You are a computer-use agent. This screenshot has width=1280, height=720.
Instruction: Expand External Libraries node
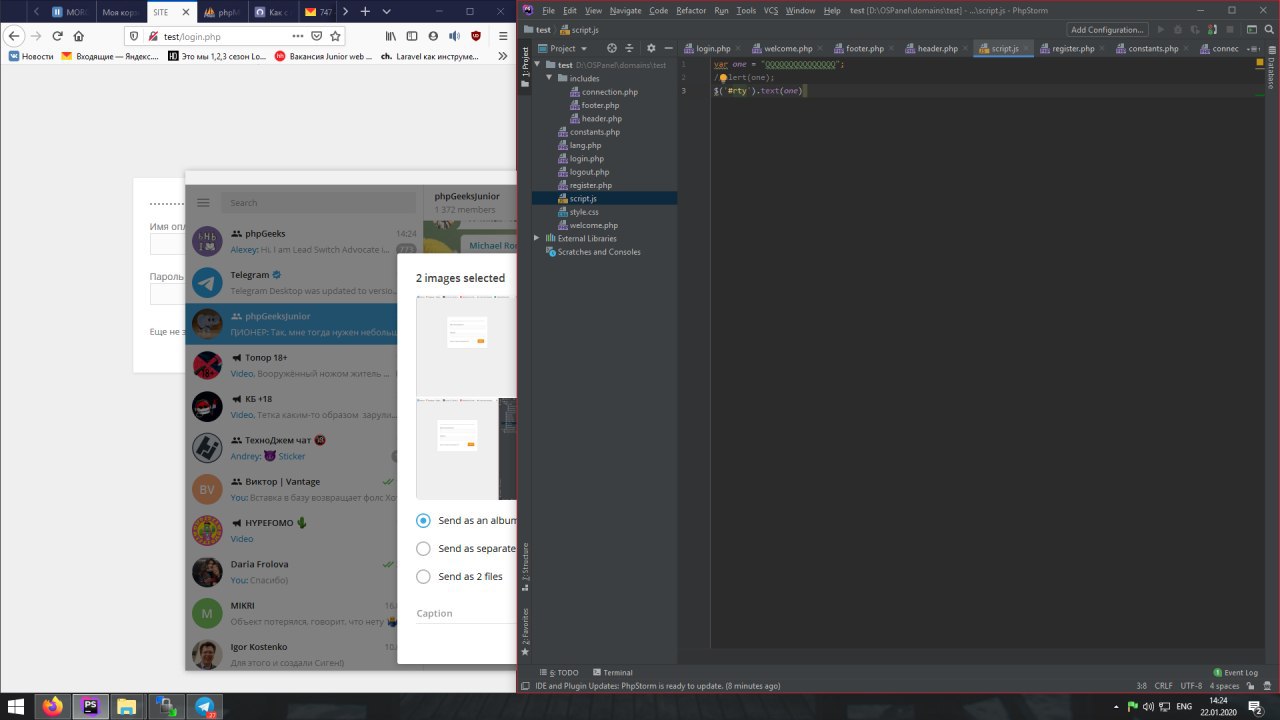[x=538, y=238]
